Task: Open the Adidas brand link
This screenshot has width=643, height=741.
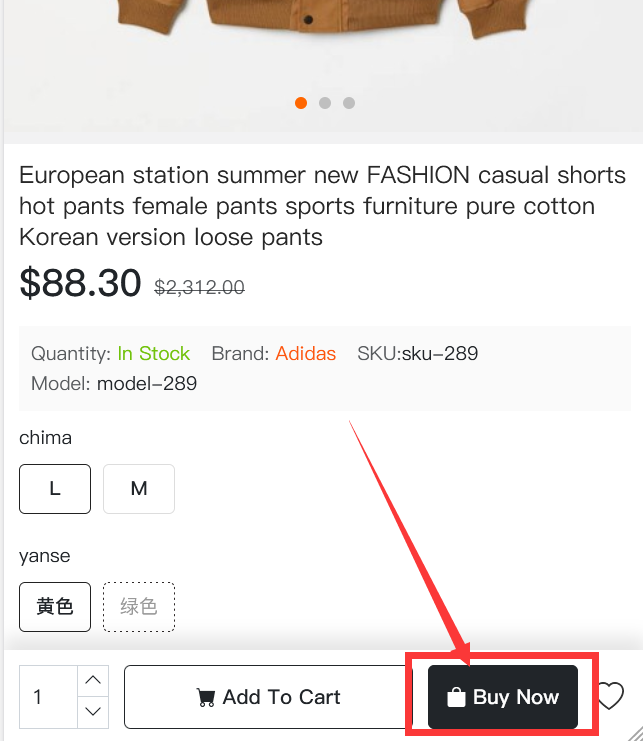Action: (x=306, y=353)
